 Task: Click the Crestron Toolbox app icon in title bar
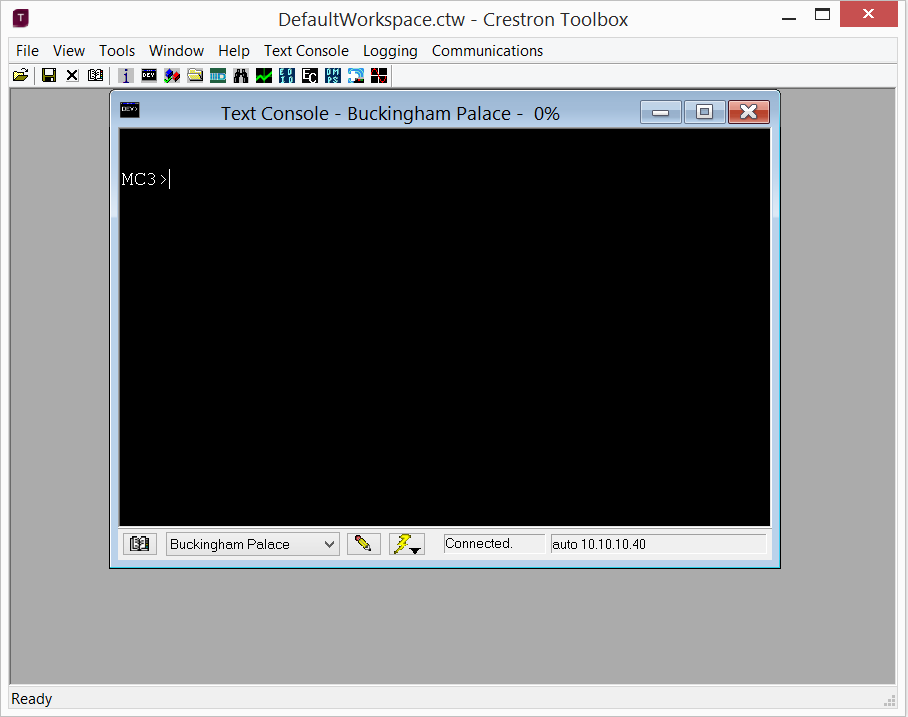21,18
